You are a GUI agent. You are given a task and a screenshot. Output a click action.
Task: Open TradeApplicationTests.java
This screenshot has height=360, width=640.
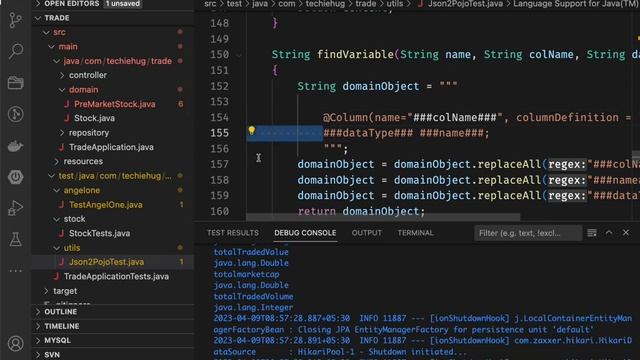[x=116, y=276]
